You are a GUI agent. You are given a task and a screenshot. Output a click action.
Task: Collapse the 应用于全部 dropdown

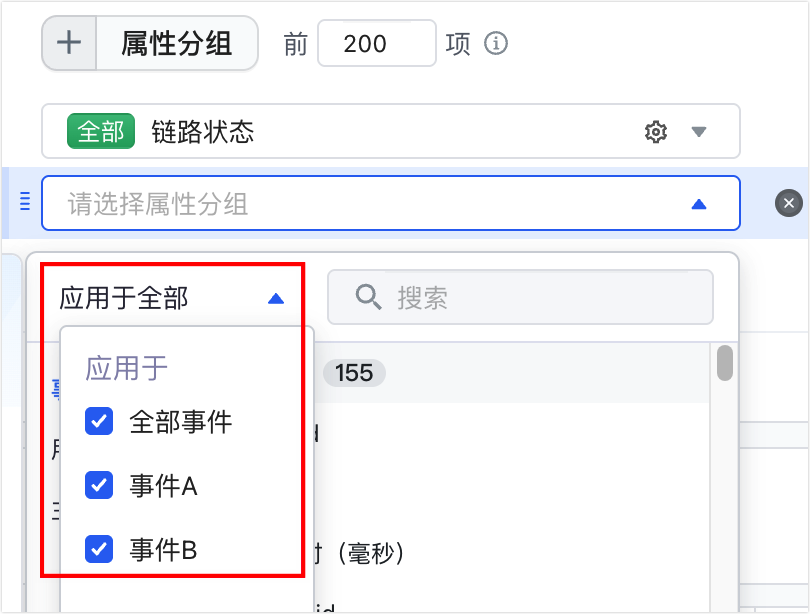[276, 298]
